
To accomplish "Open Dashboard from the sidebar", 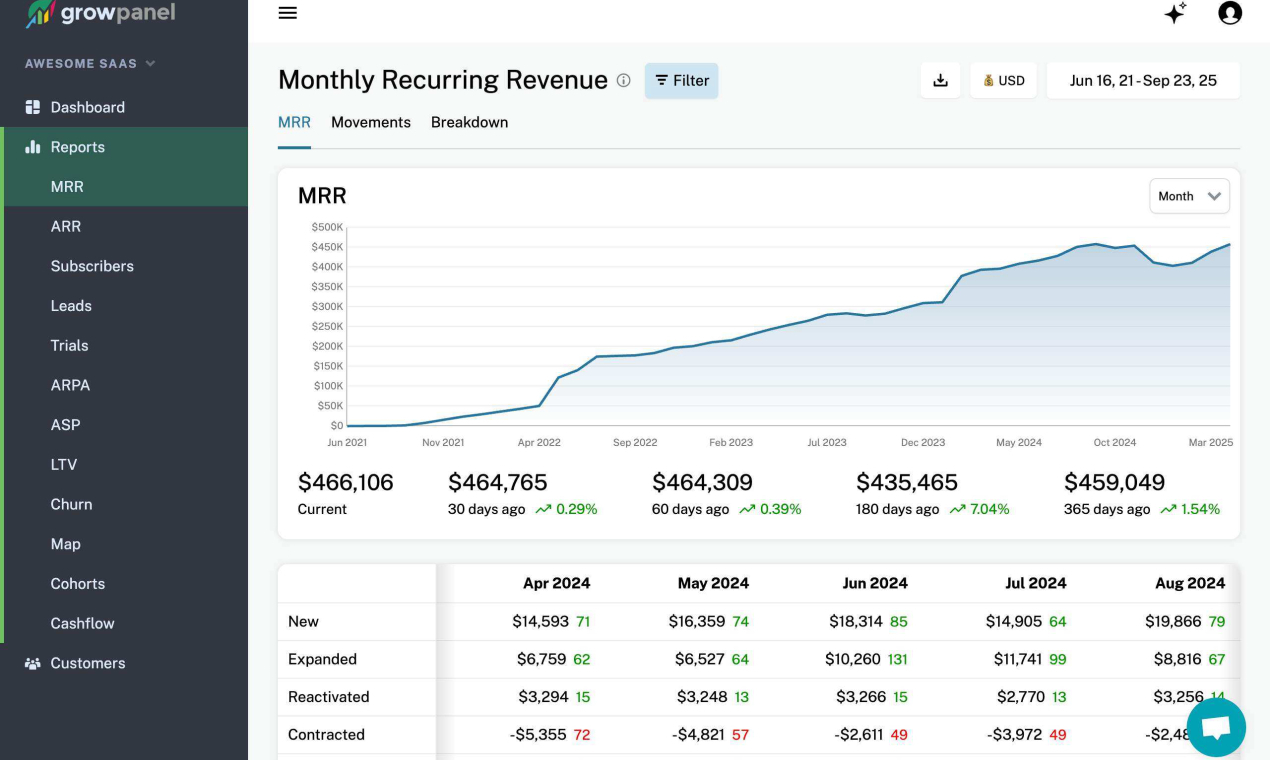I will click(x=87, y=107).
